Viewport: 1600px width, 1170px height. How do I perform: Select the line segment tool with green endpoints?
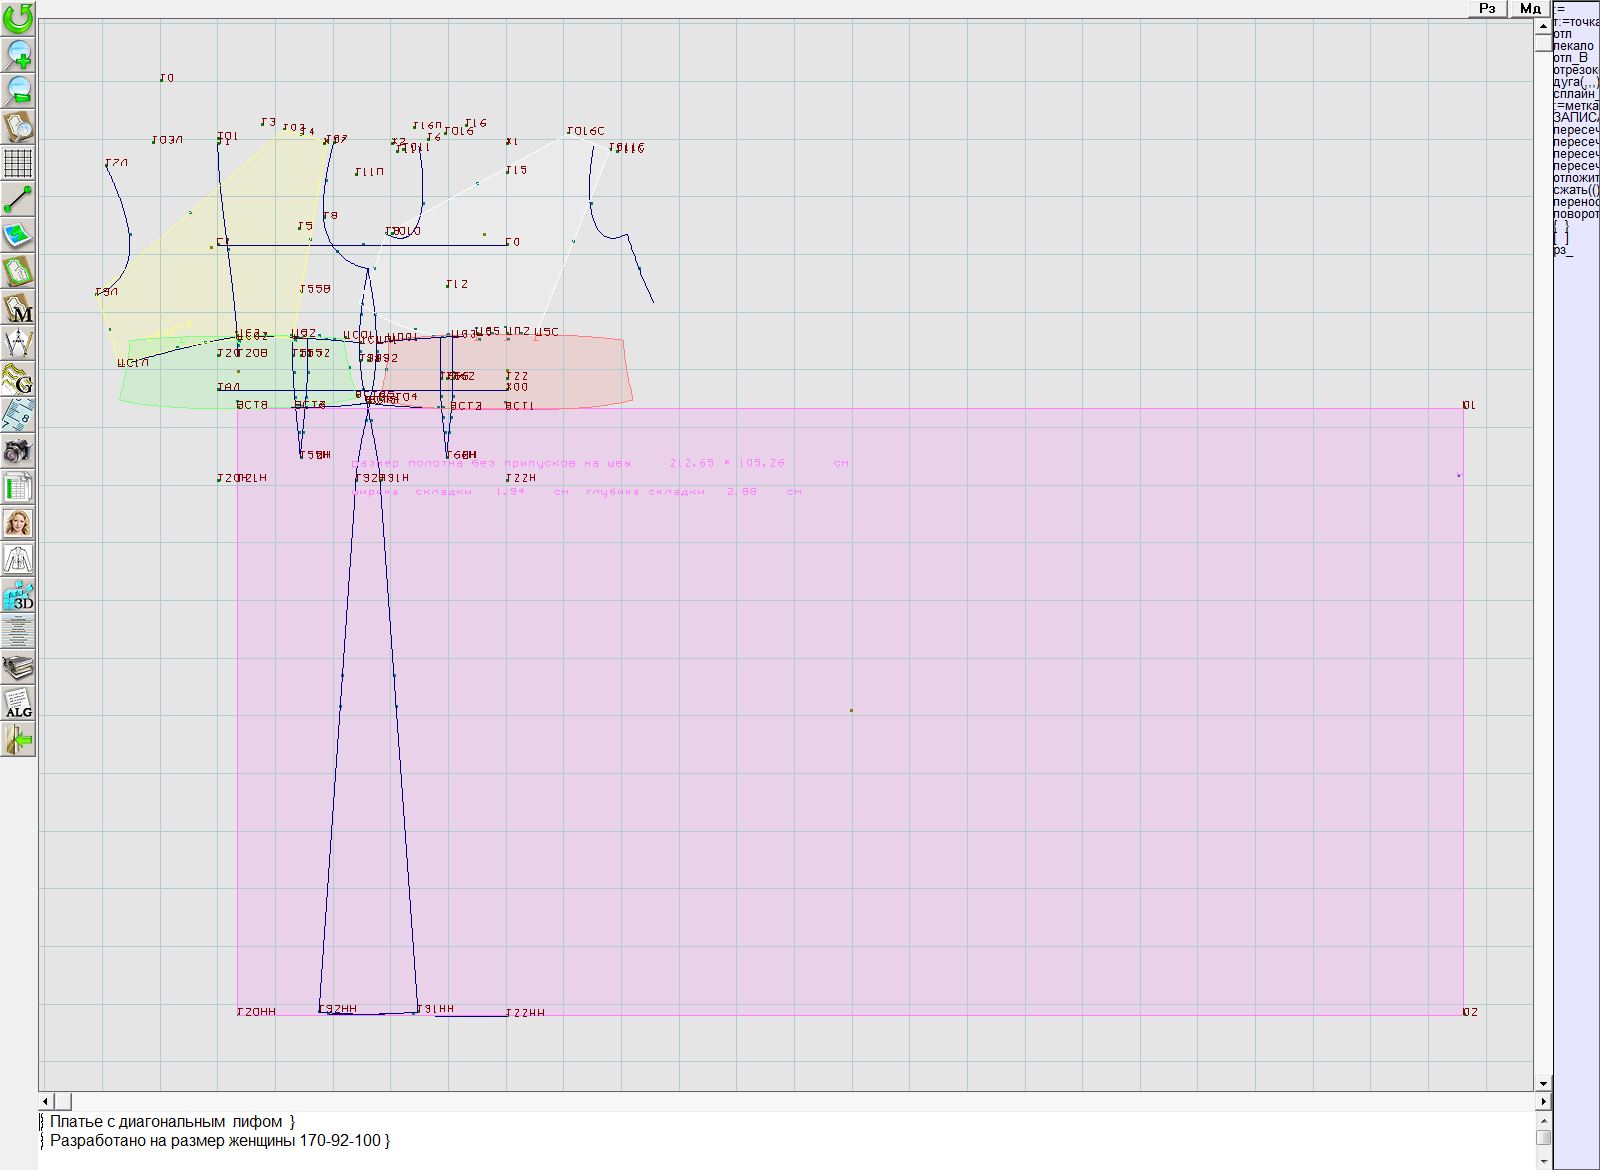(18, 199)
